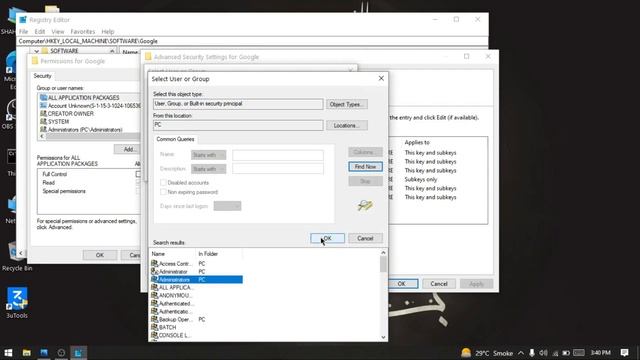Select Access Control row in search results
This screenshot has width=640, height=360.
click(x=197, y=264)
